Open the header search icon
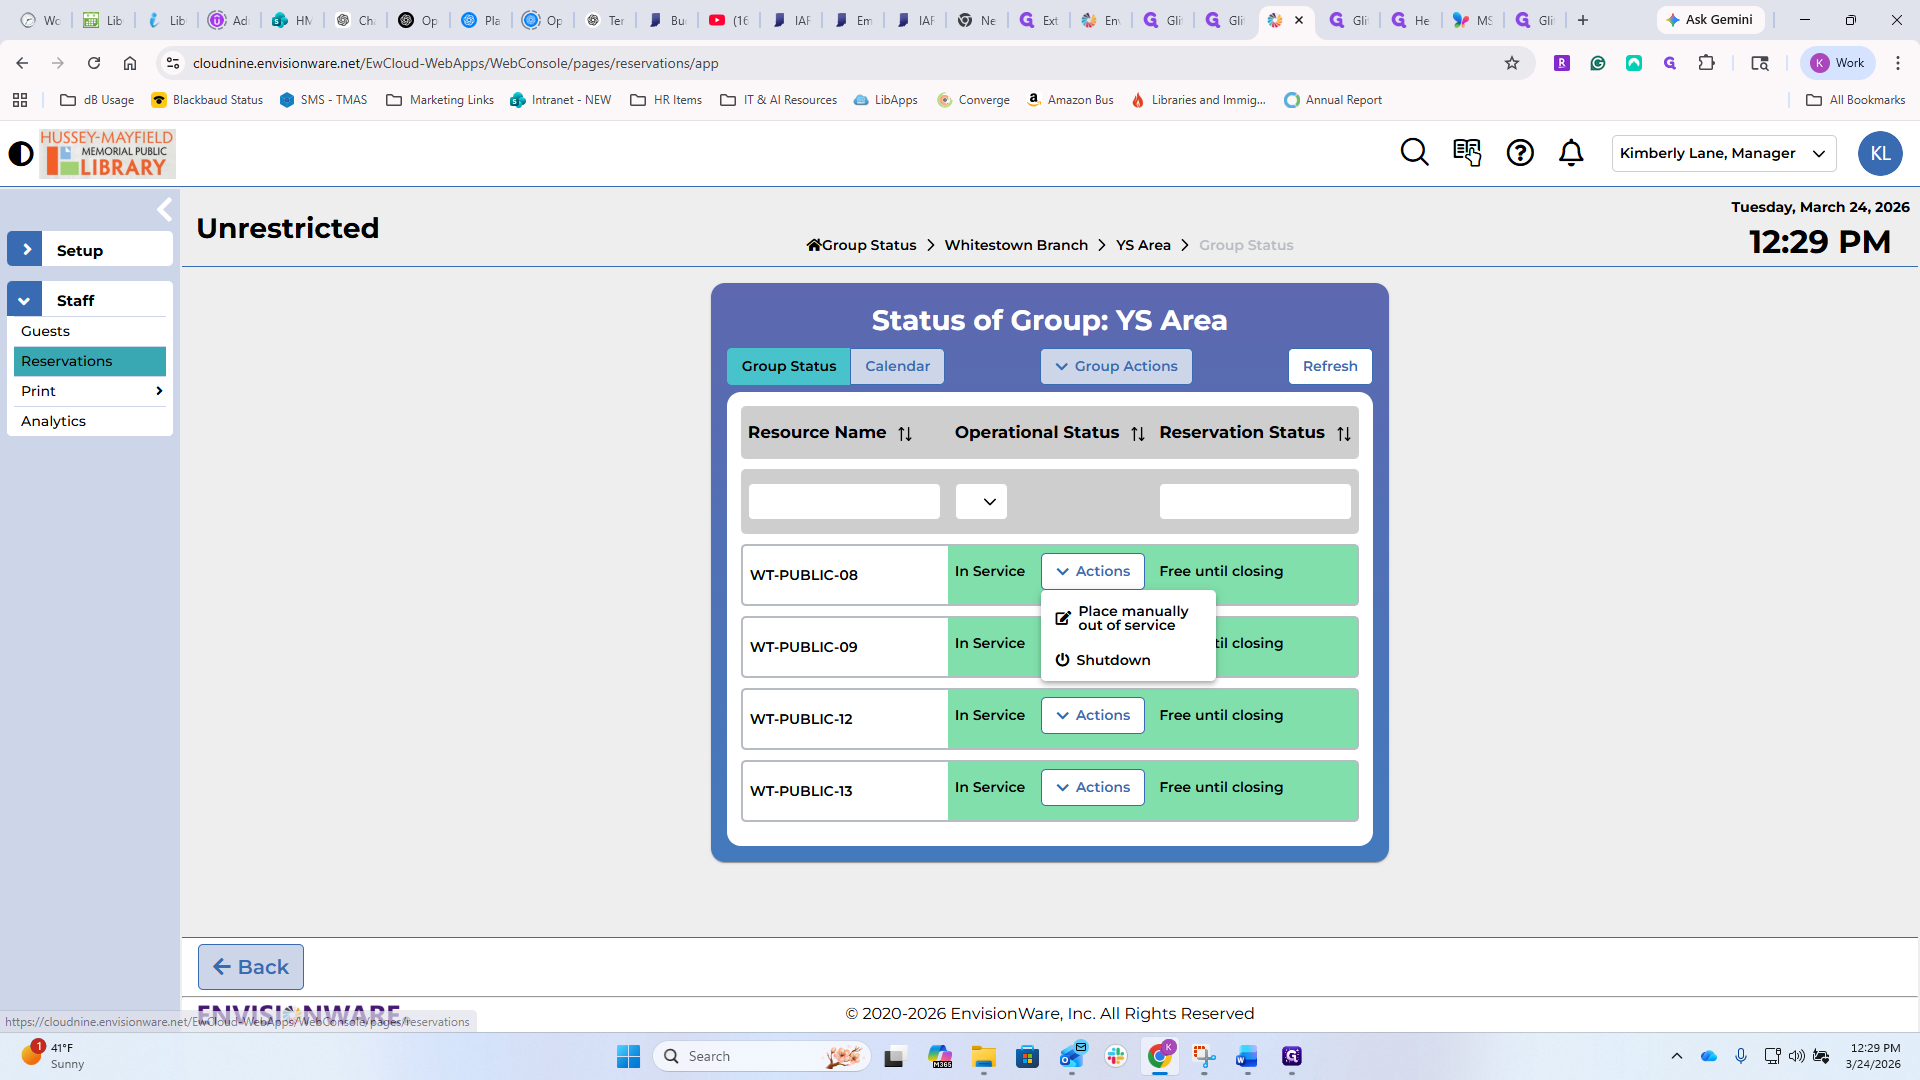 (1414, 153)
